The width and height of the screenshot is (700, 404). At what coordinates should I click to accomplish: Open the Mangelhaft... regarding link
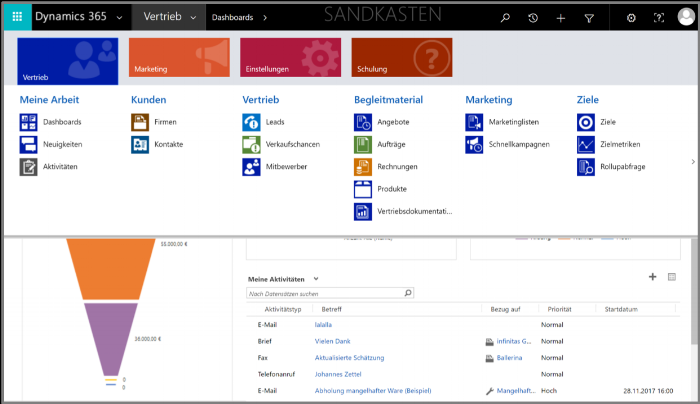click(516, 391)
